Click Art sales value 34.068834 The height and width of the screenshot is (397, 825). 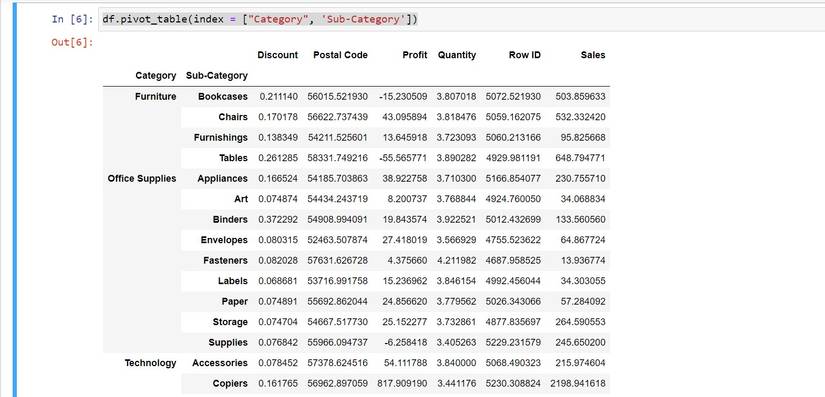[583, 199]
